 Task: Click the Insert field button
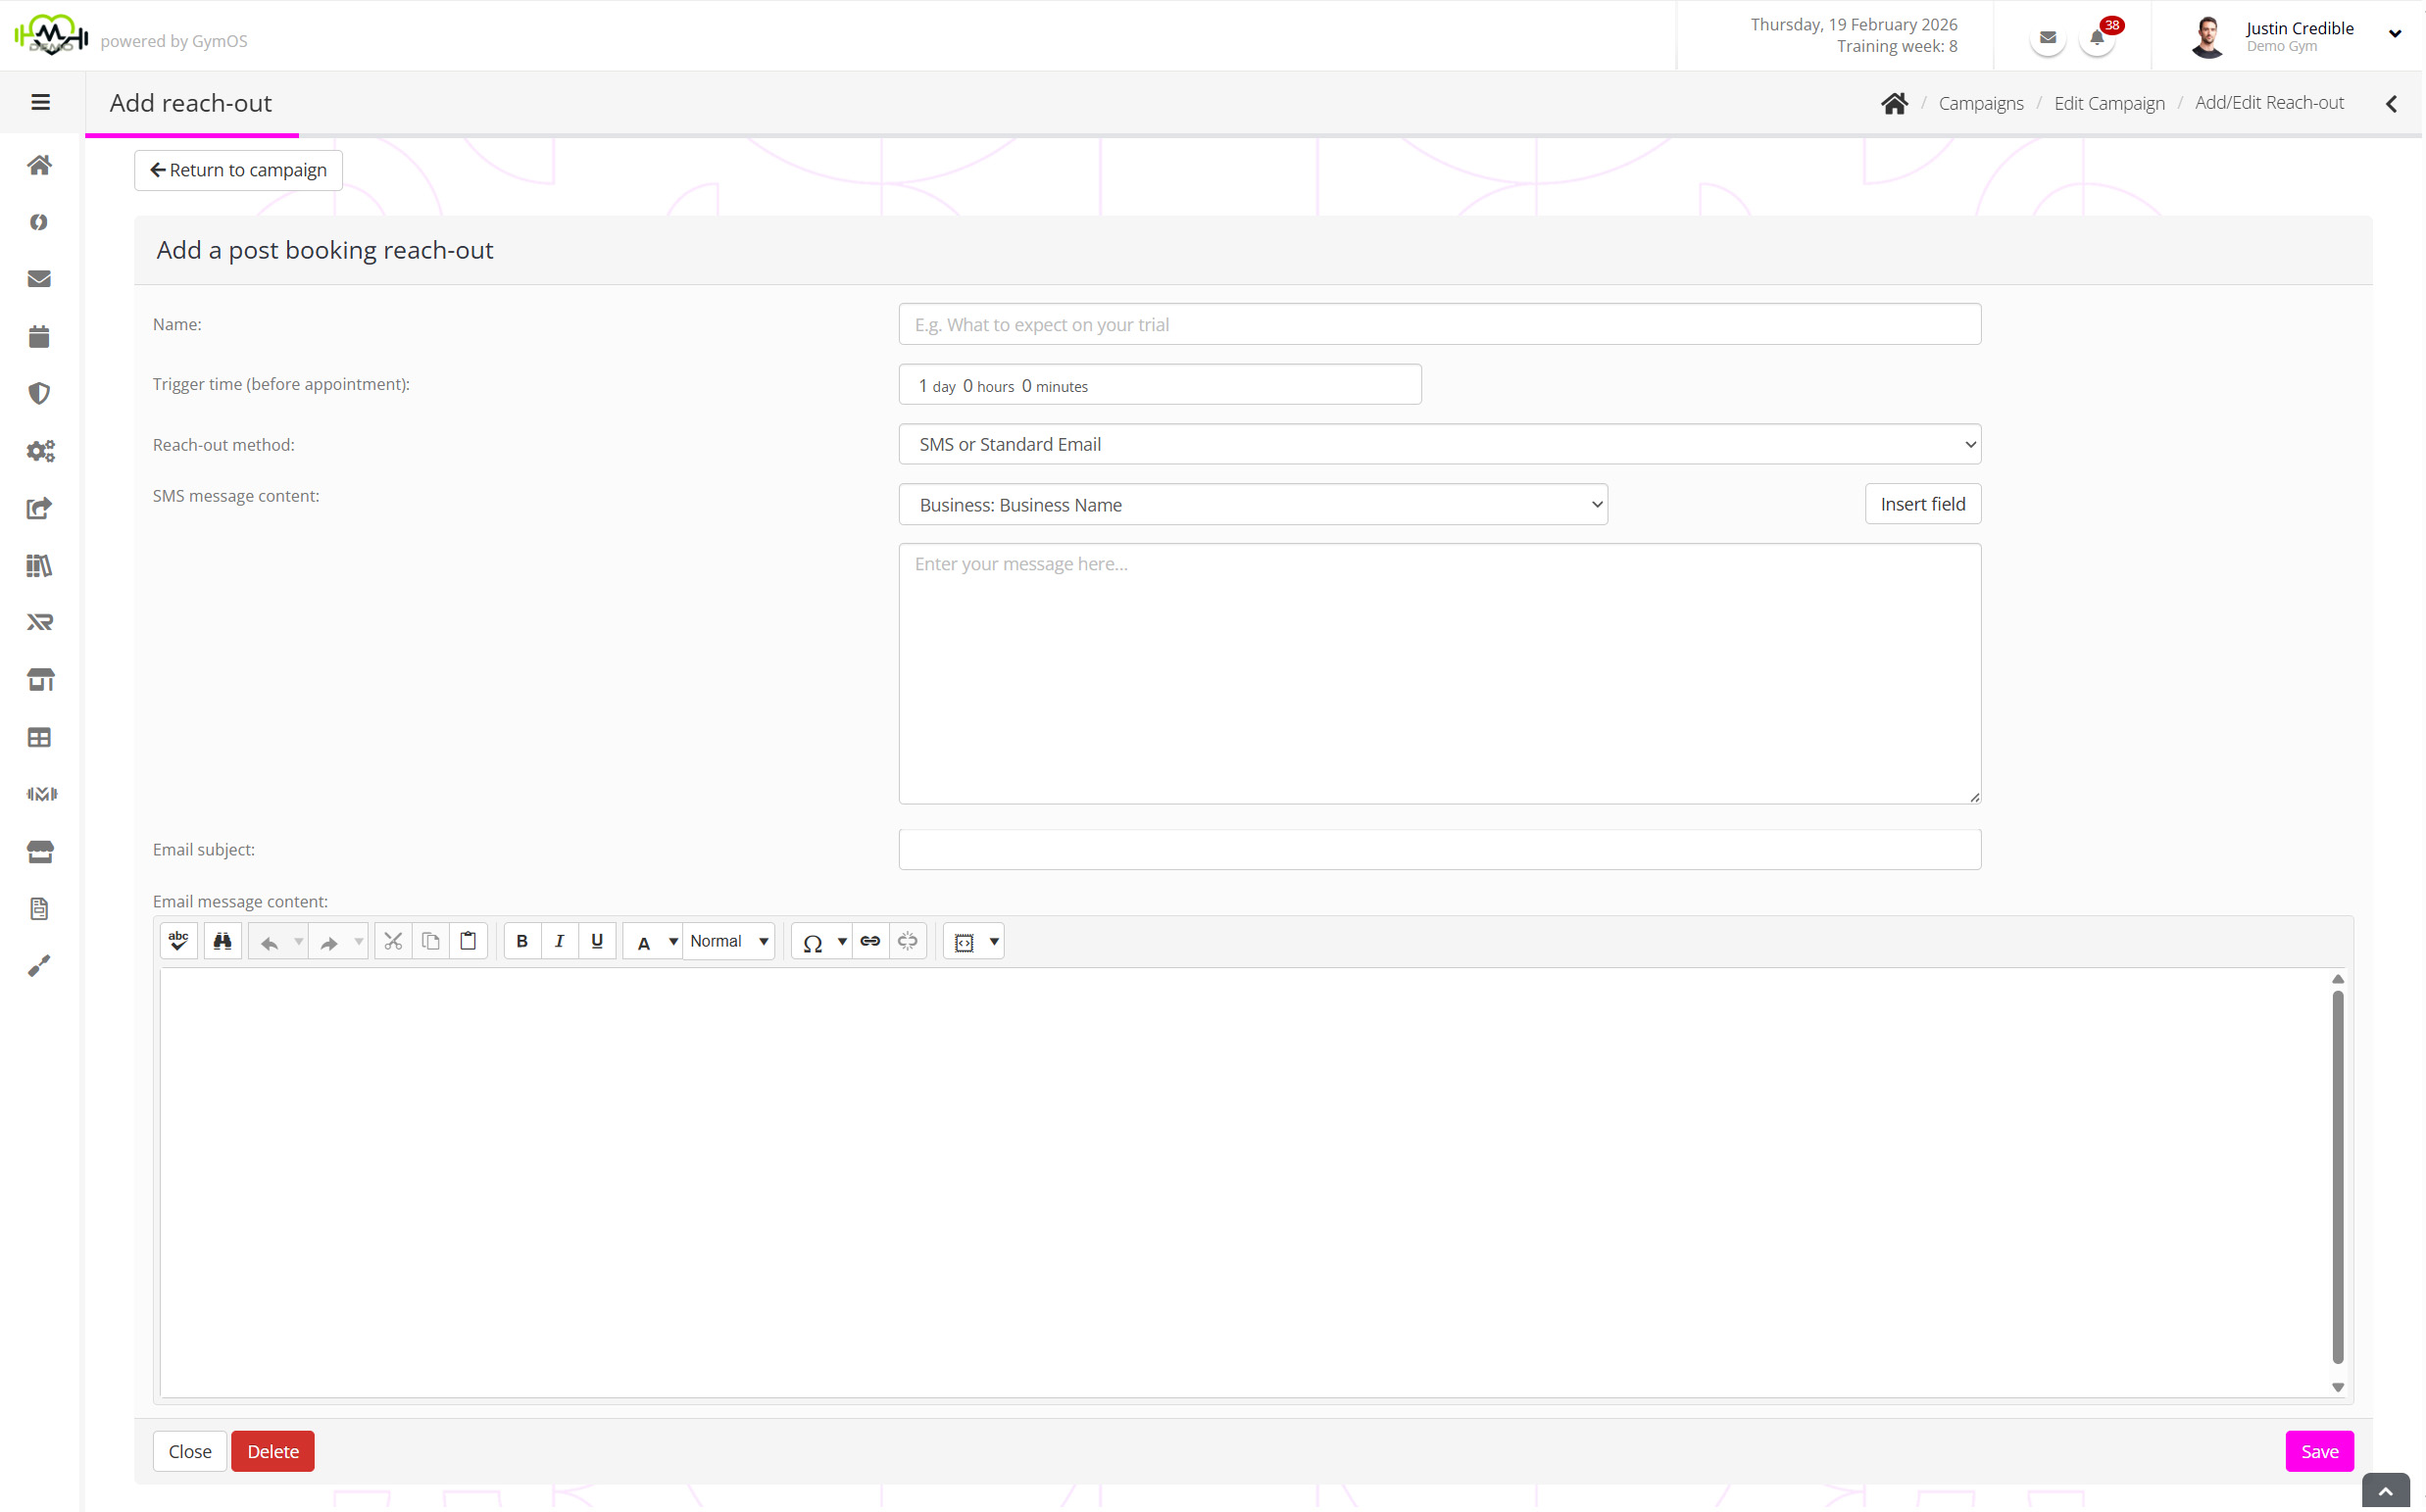(1922, 504)
